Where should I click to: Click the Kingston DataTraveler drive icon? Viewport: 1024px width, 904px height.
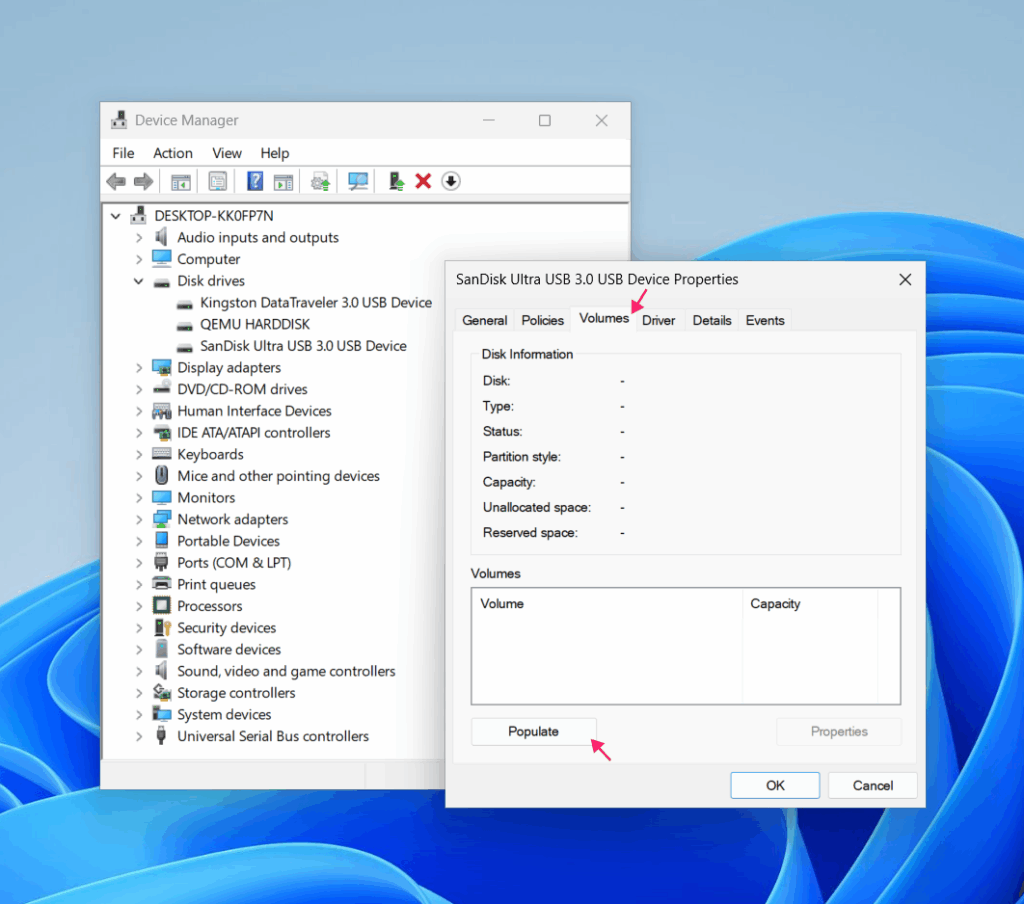pyautogui.click(x=185, y=303)
